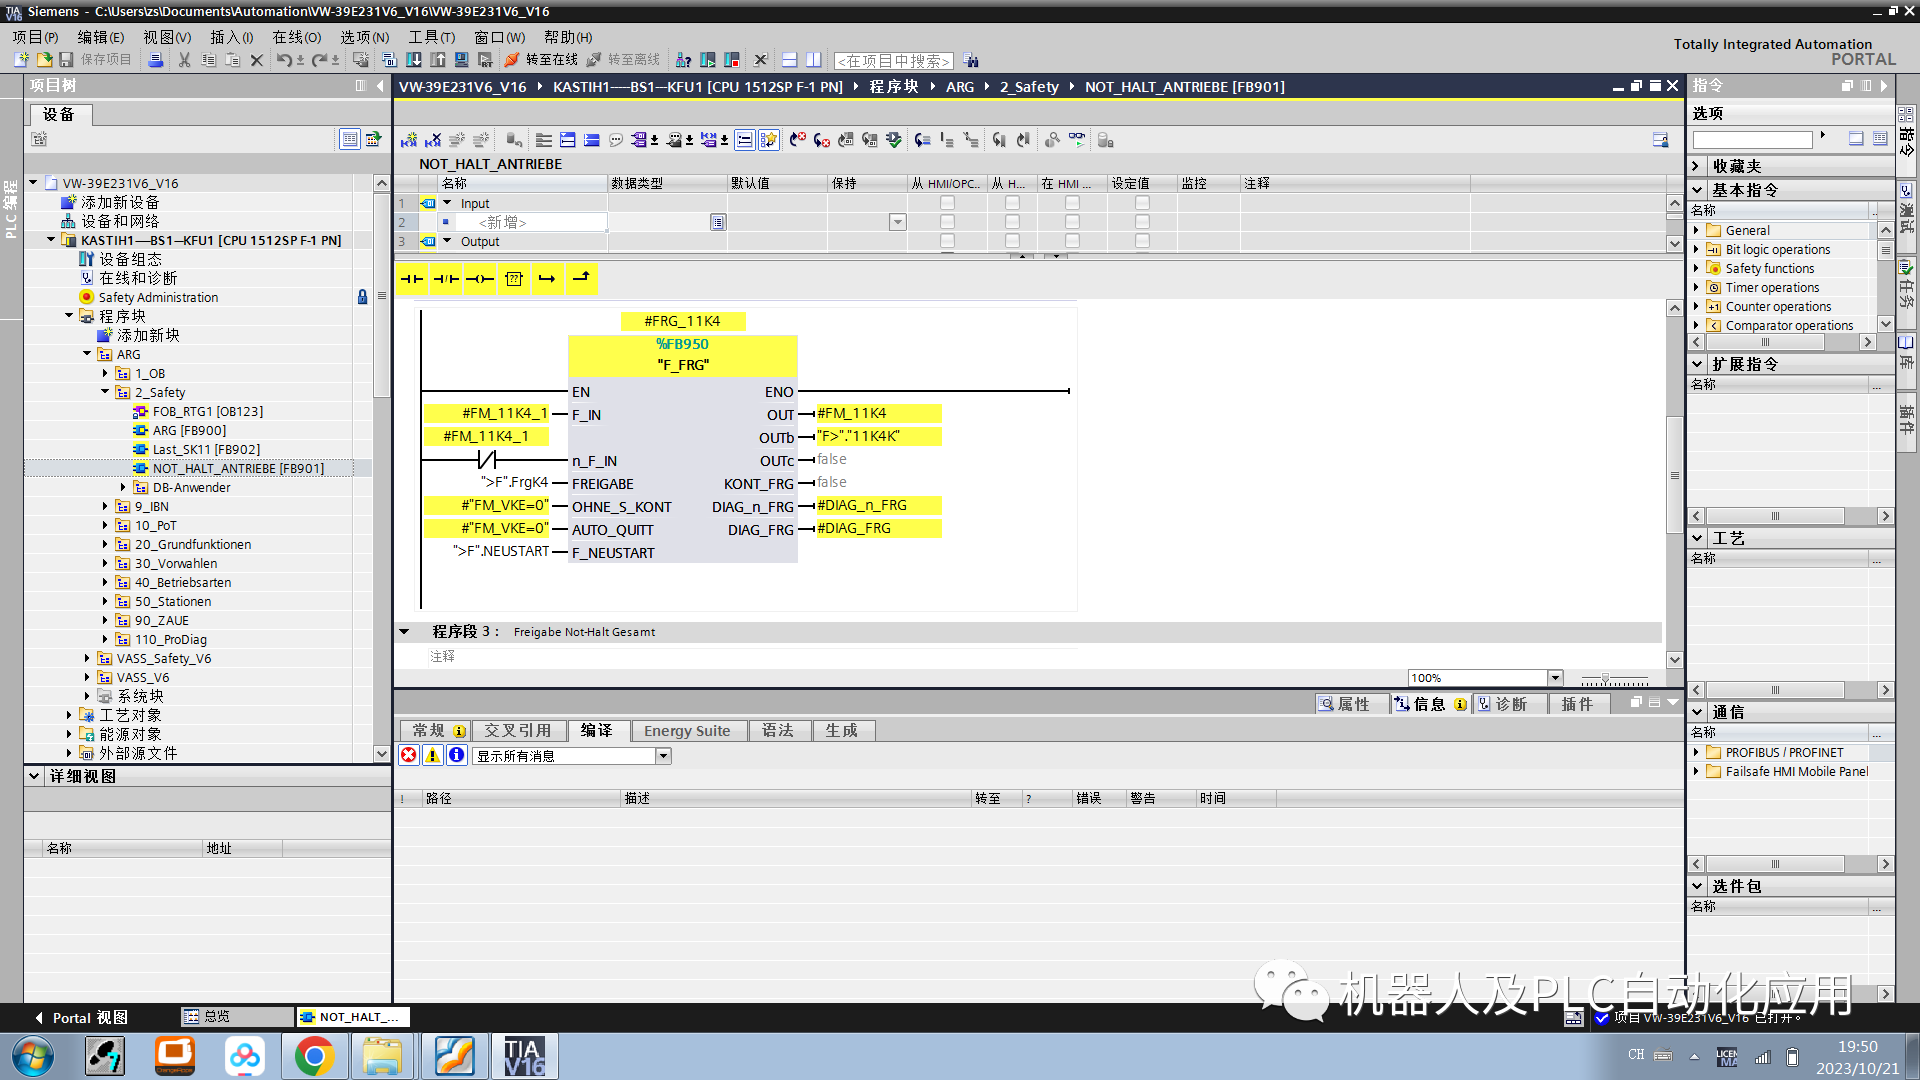The image size is (1920, 1080).
Task: Toggle the network comments speech-bubble icon
Action: (x=616, y=140)
